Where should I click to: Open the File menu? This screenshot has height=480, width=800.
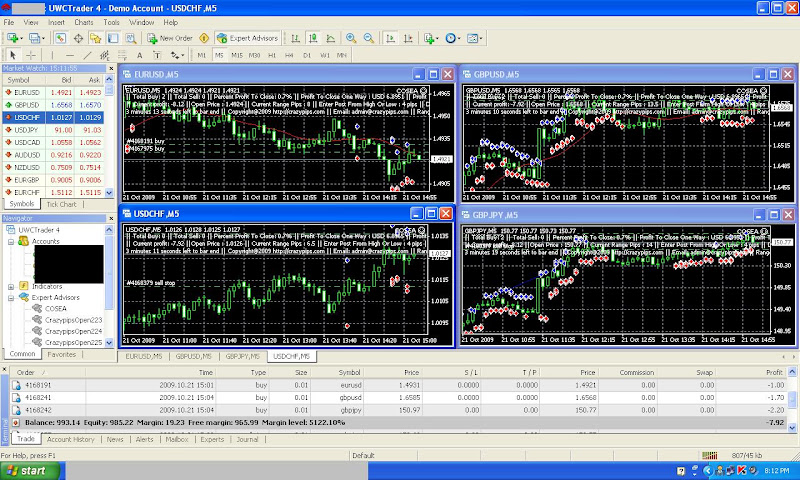(x=9, y=22)
